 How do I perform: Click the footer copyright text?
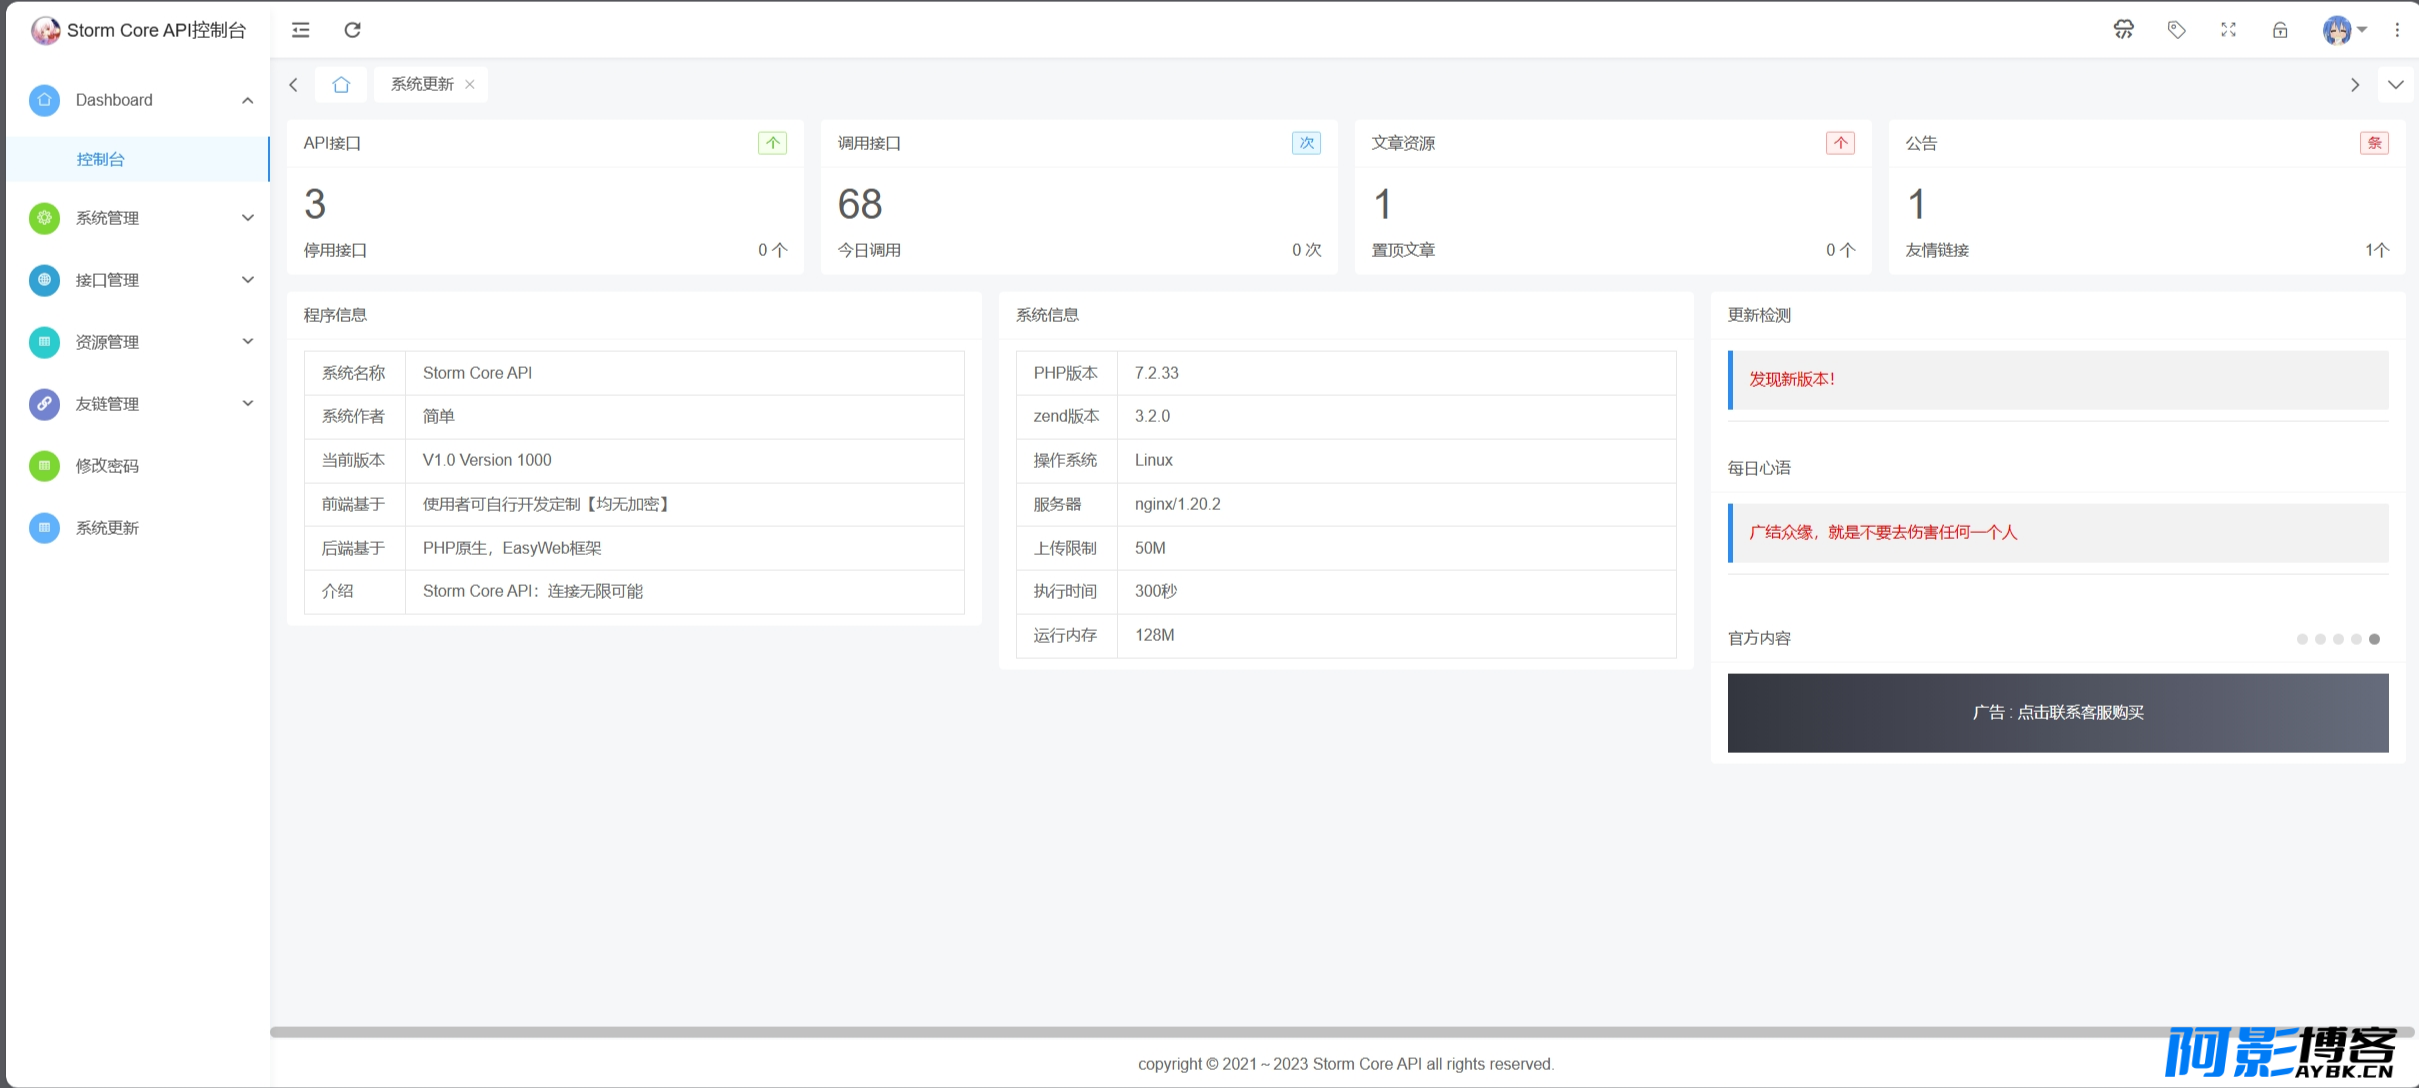coord(1345,1064)
